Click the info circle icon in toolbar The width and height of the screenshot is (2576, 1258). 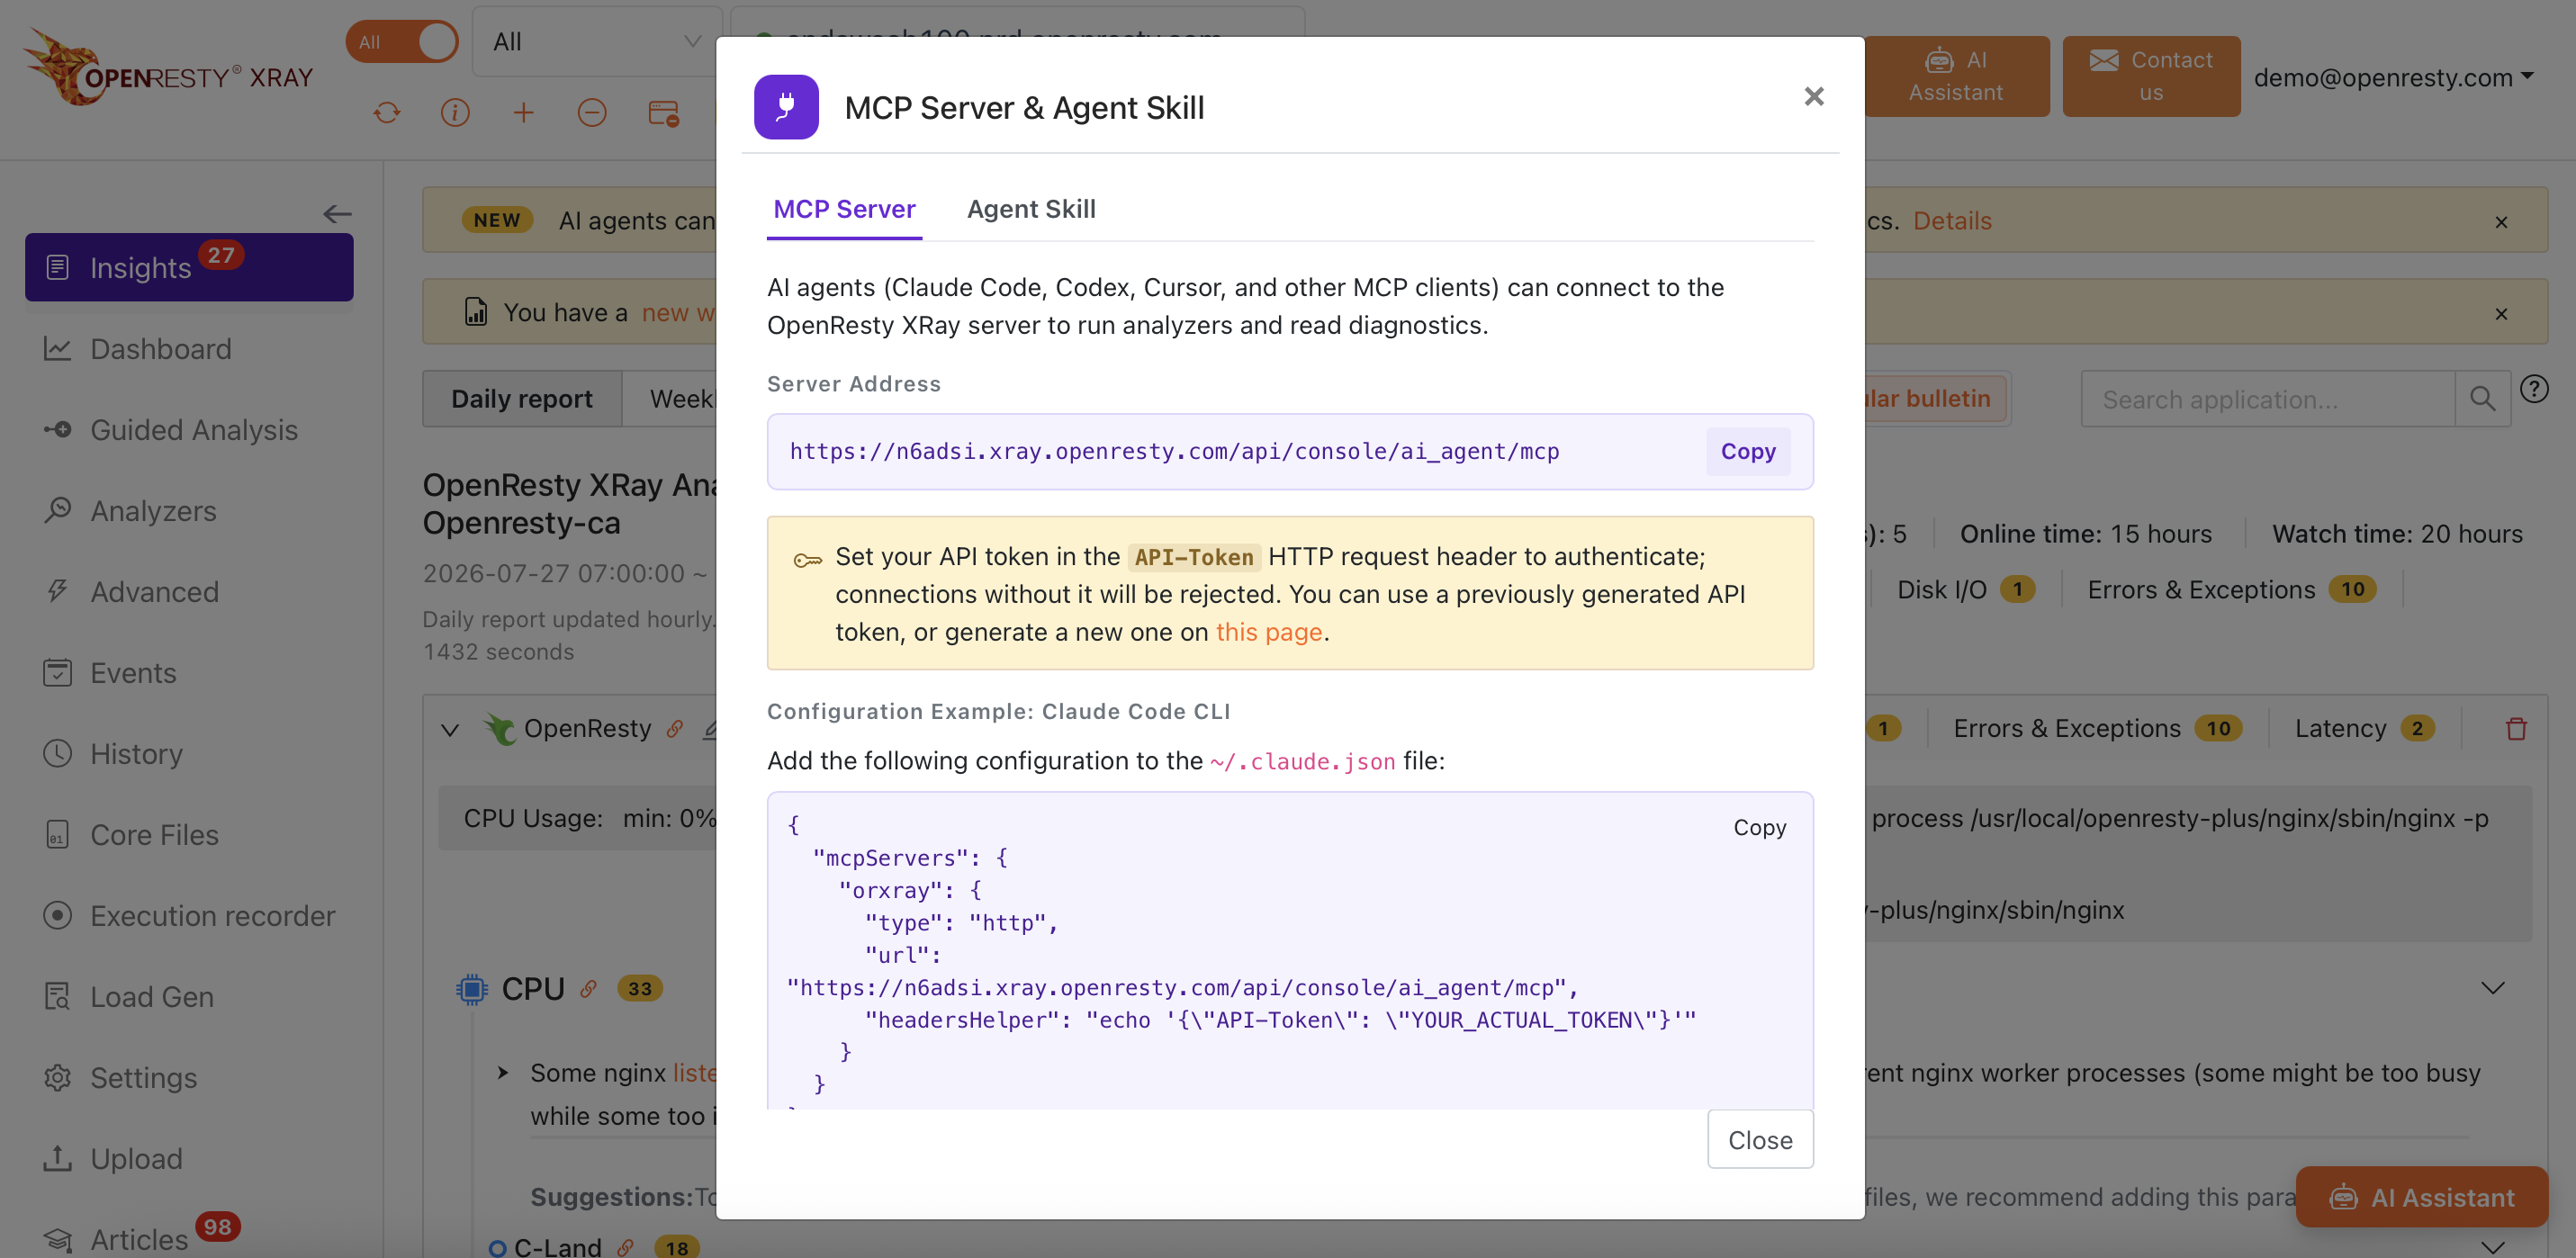pyautogui.click(x=455, y=113)
